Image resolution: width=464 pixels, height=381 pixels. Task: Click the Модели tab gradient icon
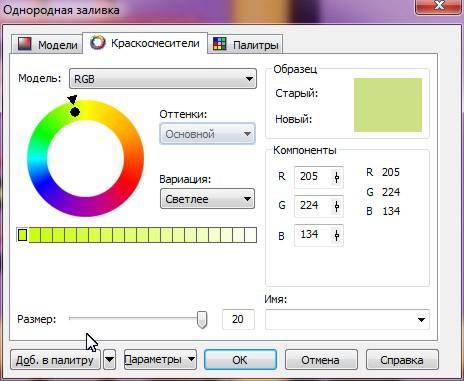[x=24, y=44]
